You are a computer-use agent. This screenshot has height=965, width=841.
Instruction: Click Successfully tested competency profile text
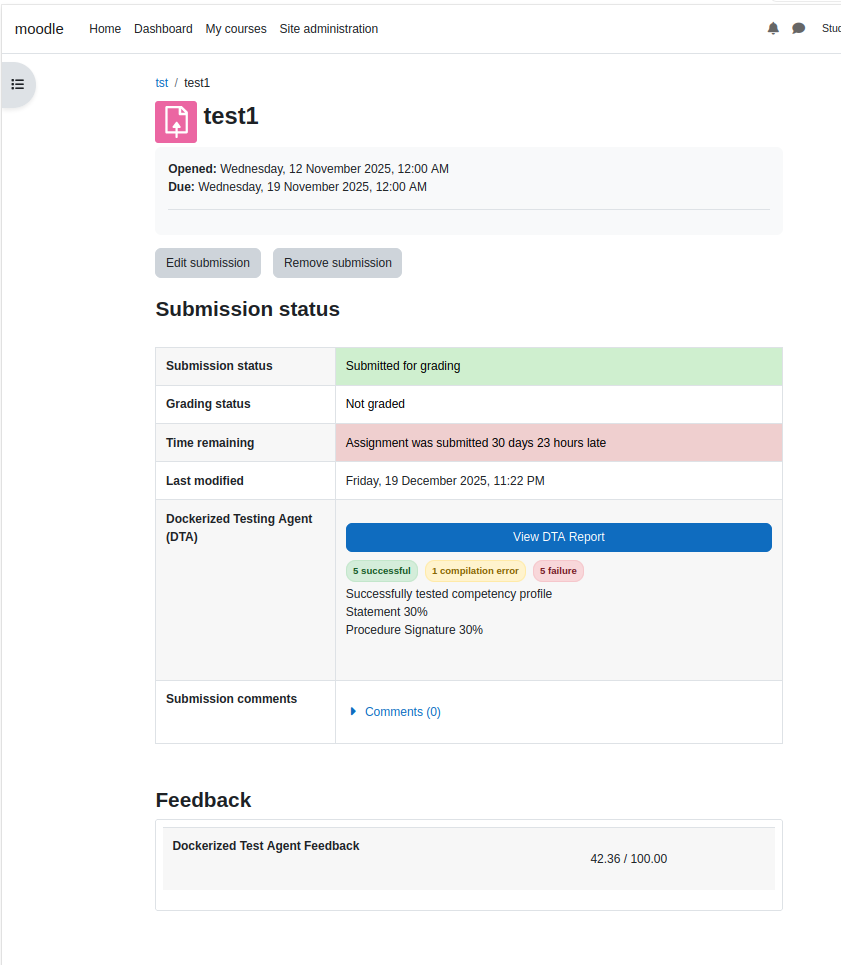pyautogui.click(x=448, y=594)
